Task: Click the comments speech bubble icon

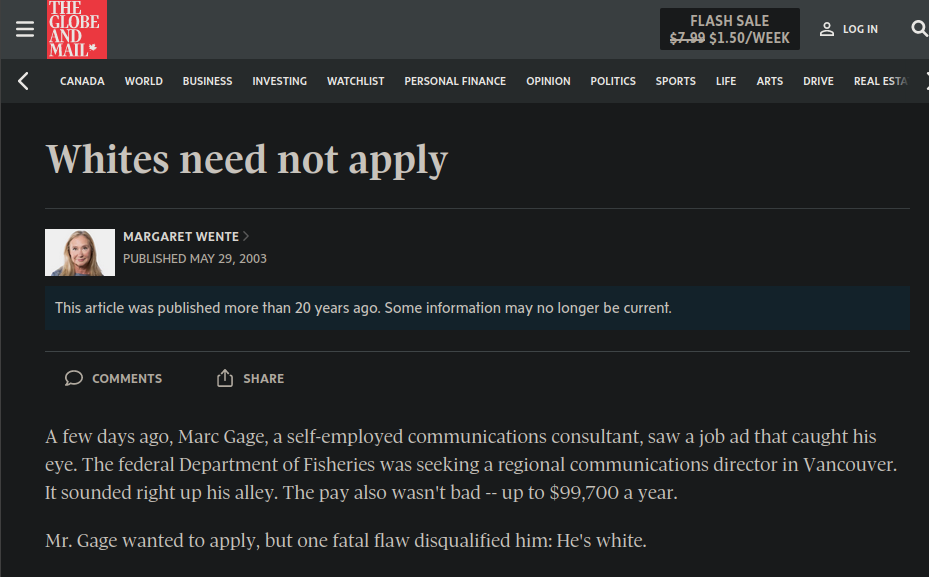Action: 73,378
